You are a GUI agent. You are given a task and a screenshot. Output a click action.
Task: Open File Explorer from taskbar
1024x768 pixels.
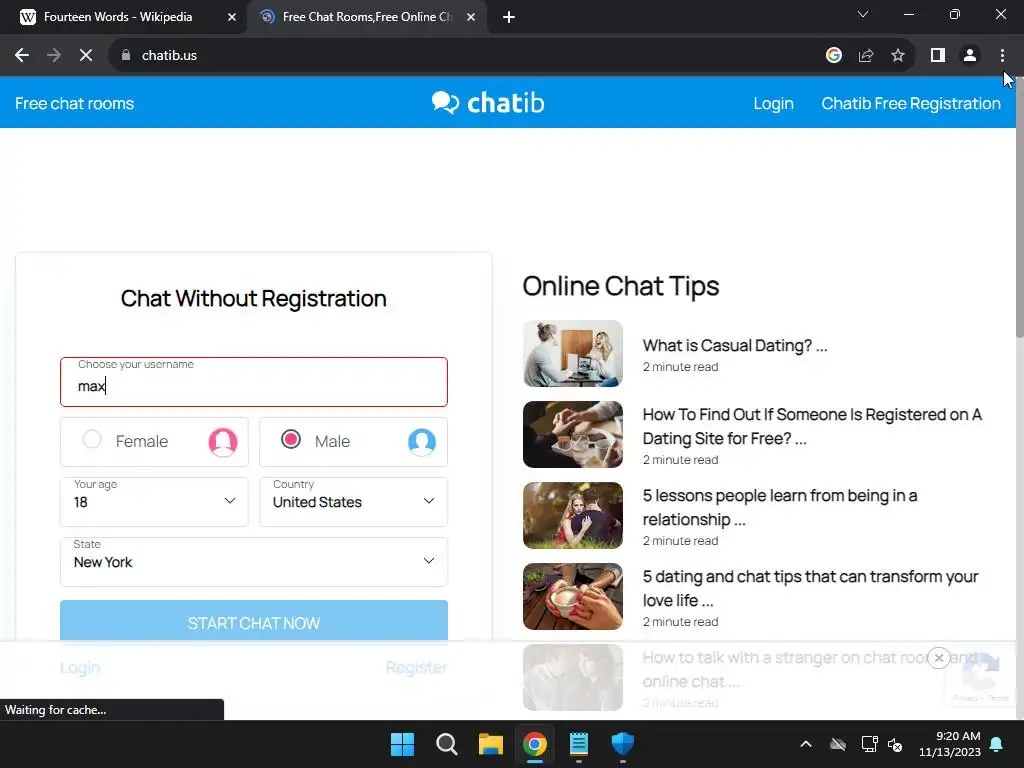tap(490, 744)
